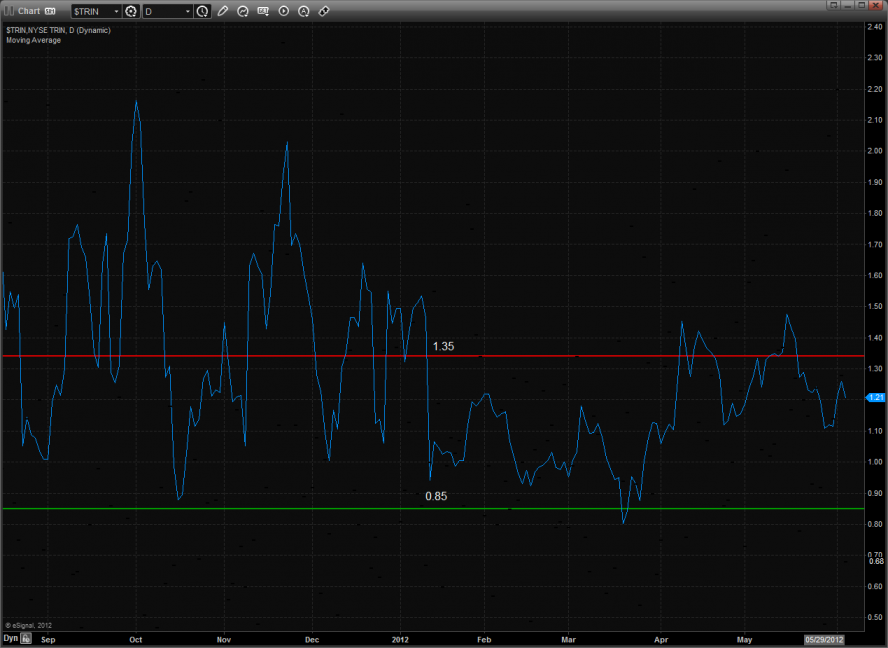Click the Moving Average study label

tap(33, 40)
